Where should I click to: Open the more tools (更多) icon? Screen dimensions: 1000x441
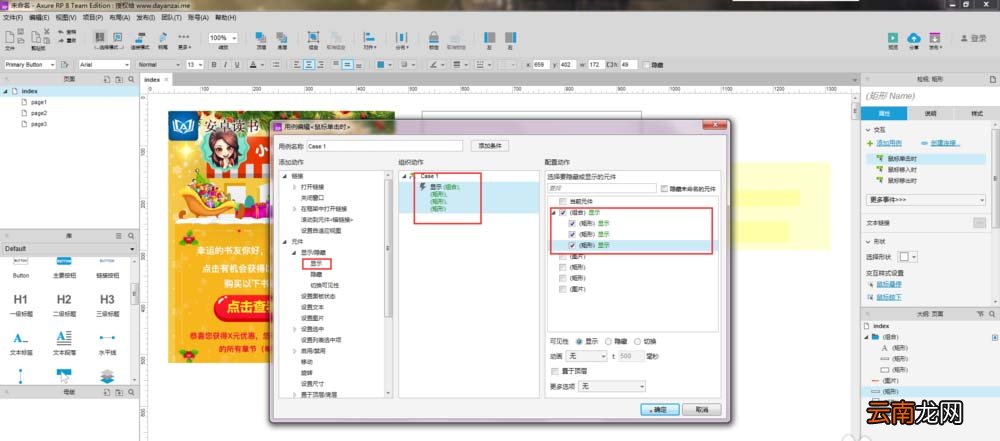click(184, 39)
